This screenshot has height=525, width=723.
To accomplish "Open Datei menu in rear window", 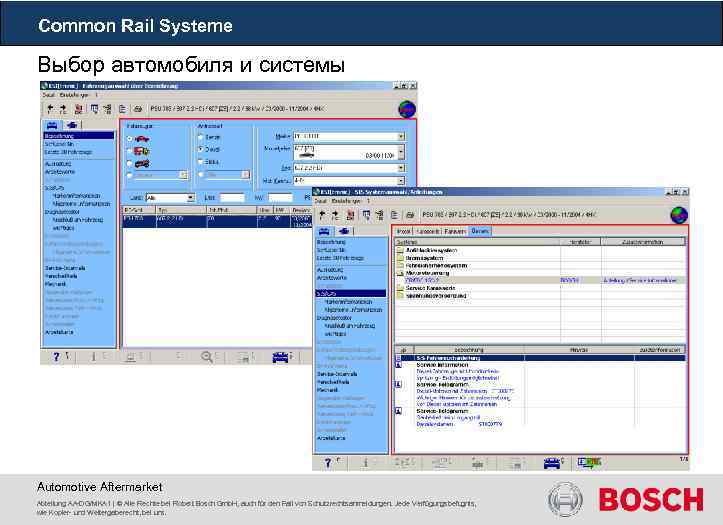I will tap(49, 95).
